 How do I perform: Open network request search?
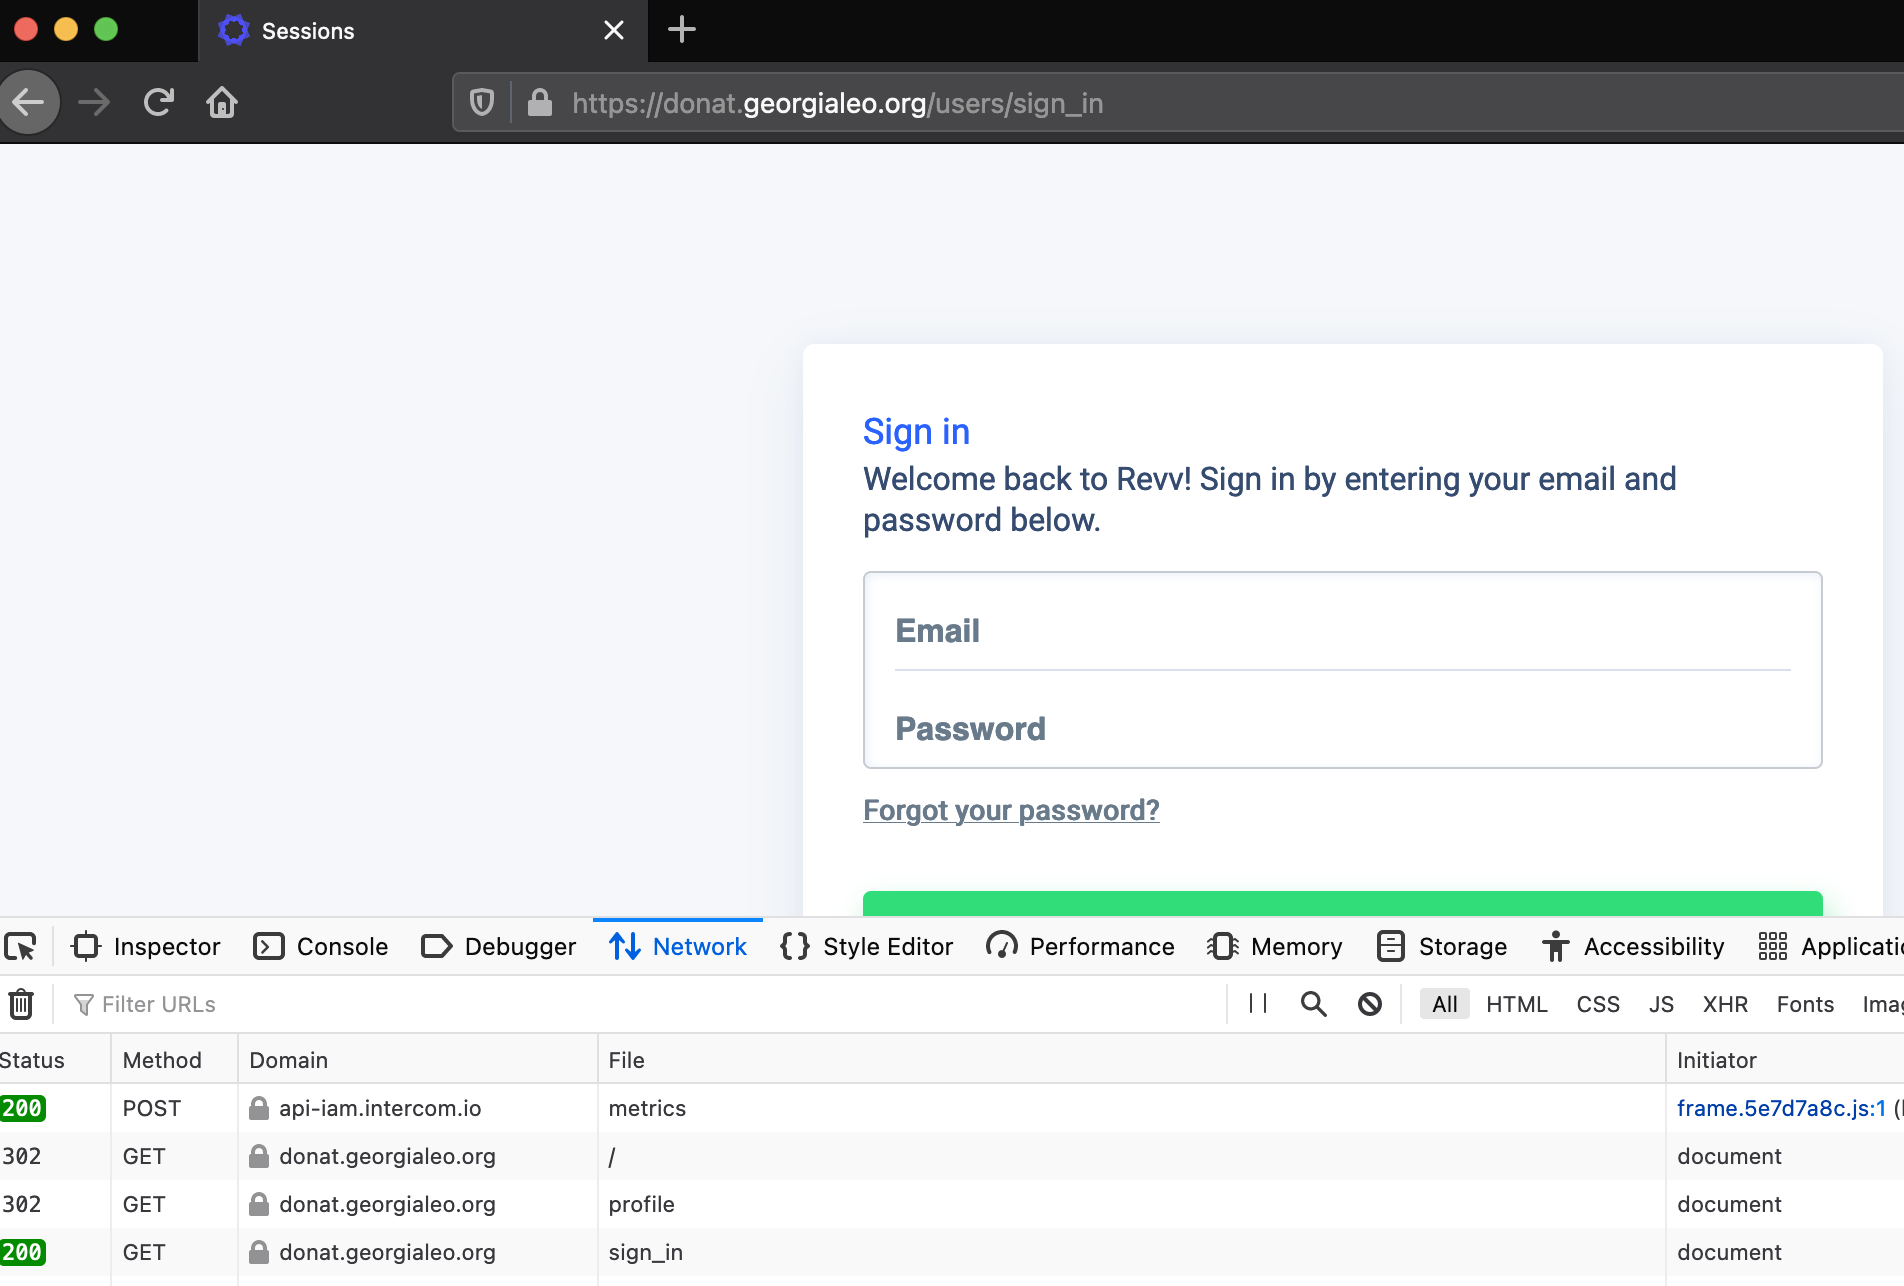point(1314,1004)
